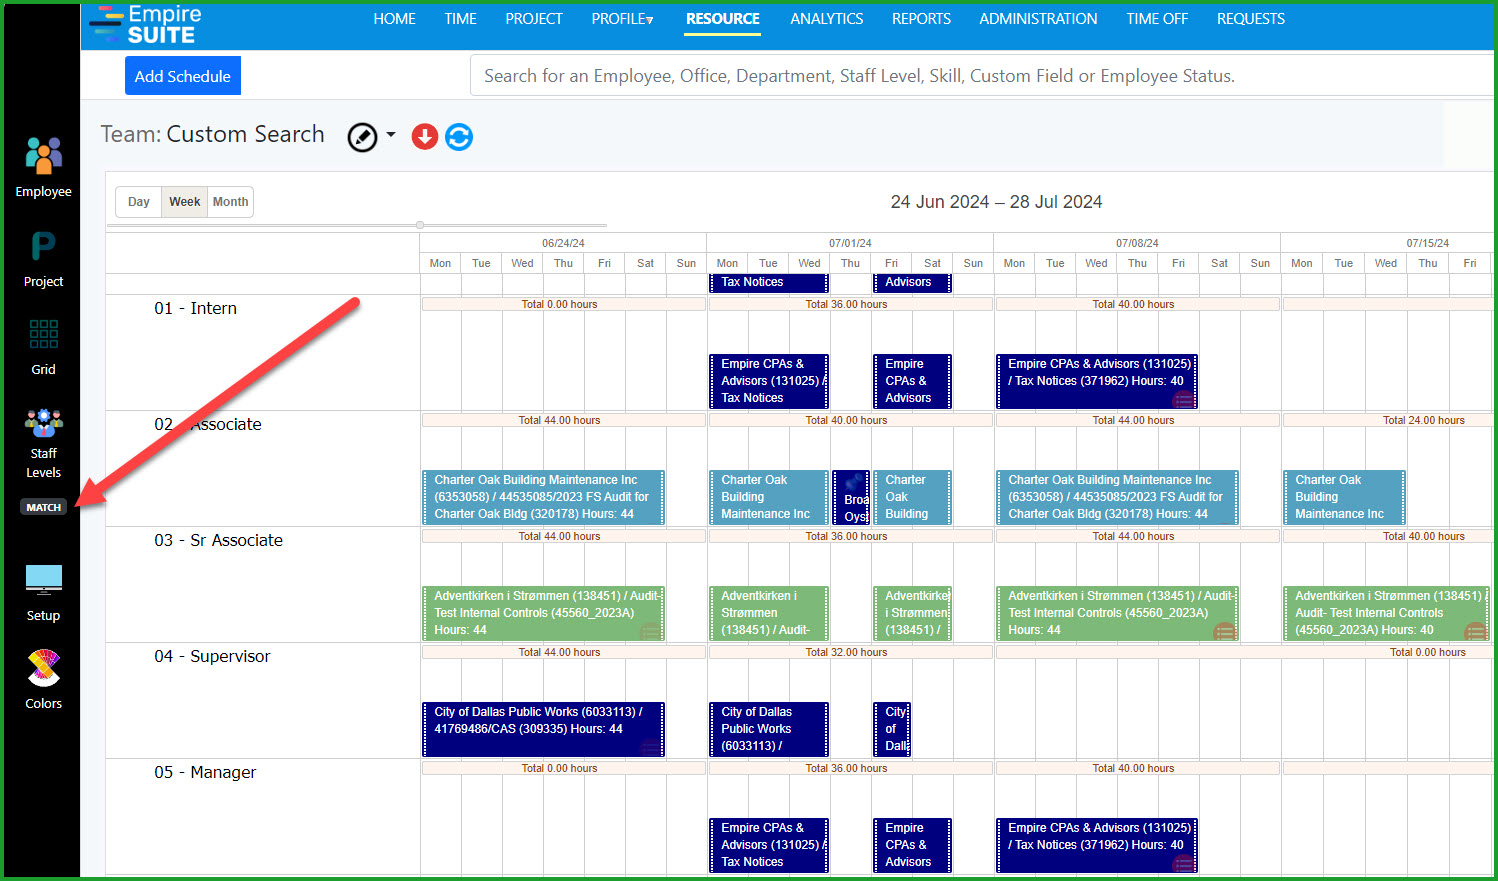Click the 07/08/24 week header
The height and width of the screenshot is (881, 1498).
pos(1137,243)
